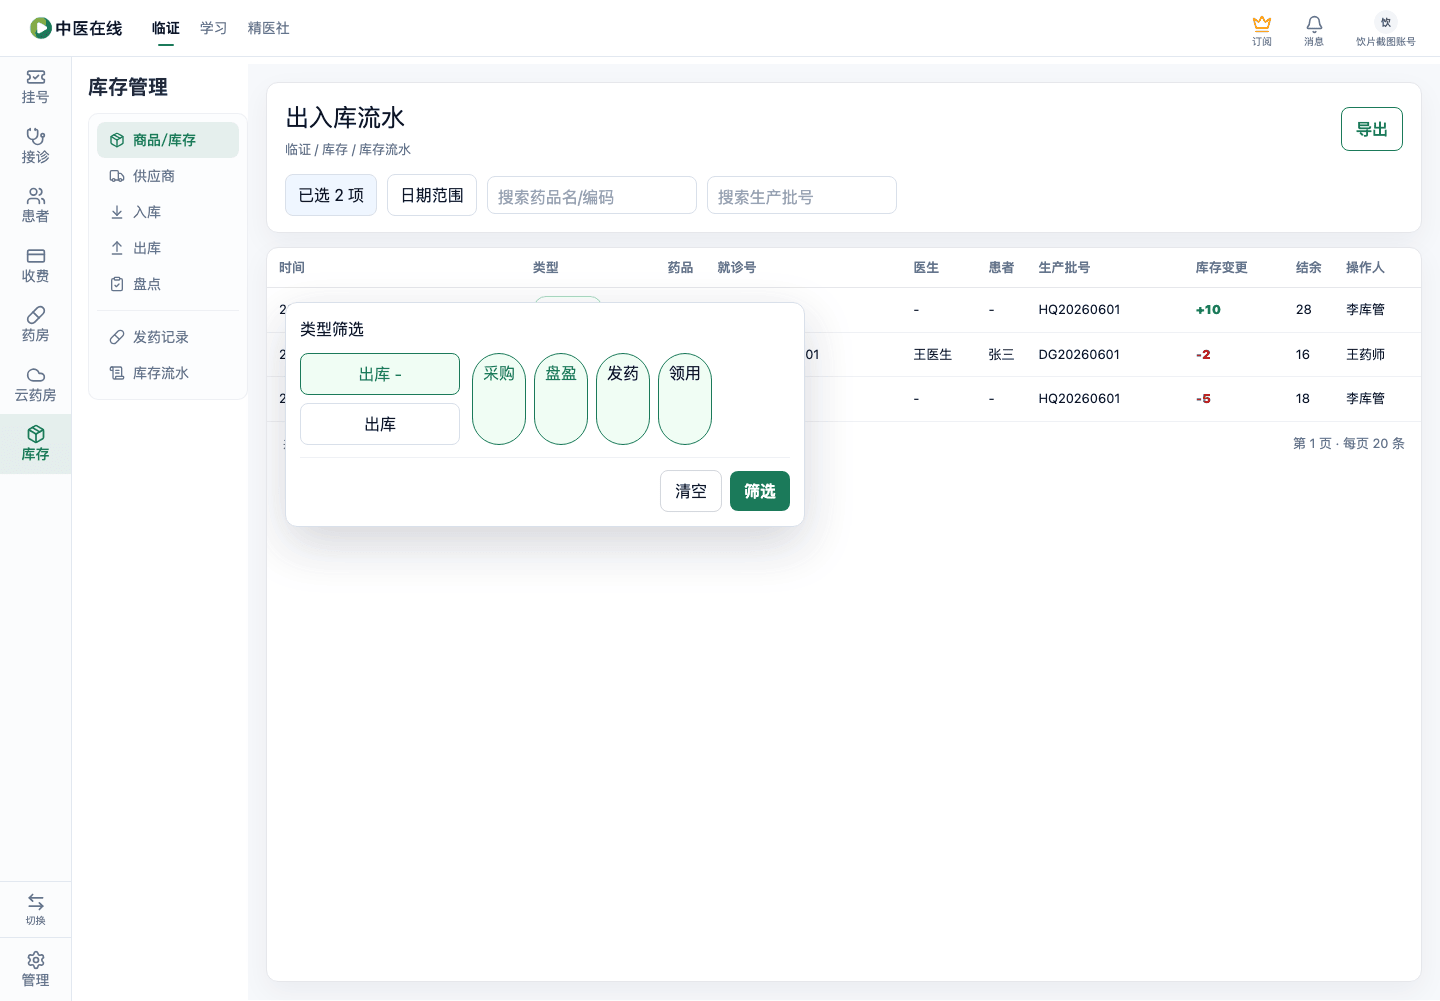Screen dimensions: 1440x1001
Task: Click the 王药师 operator cell
Action: [x=1366, y=355]
